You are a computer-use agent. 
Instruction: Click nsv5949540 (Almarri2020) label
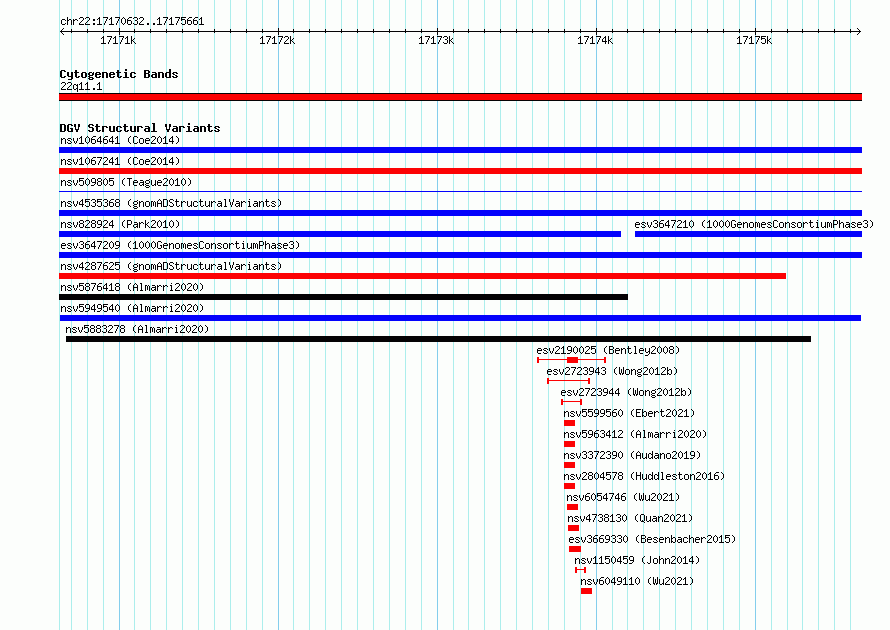tap(132, 308)
